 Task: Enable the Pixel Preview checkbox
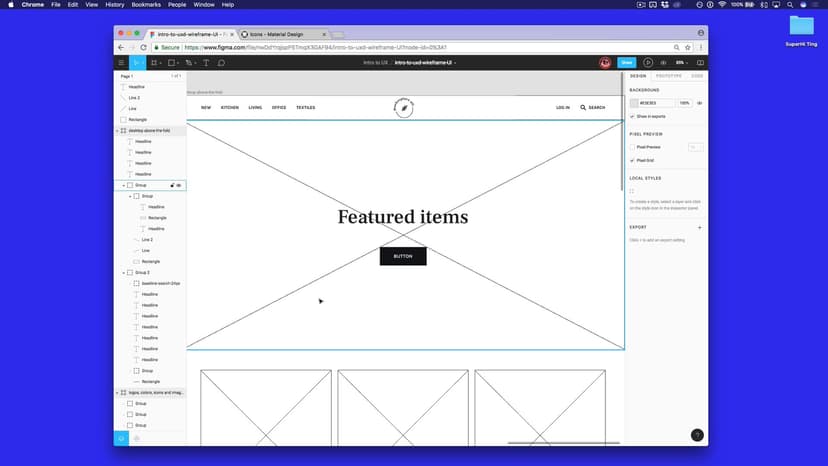click(x=633, y=147)
